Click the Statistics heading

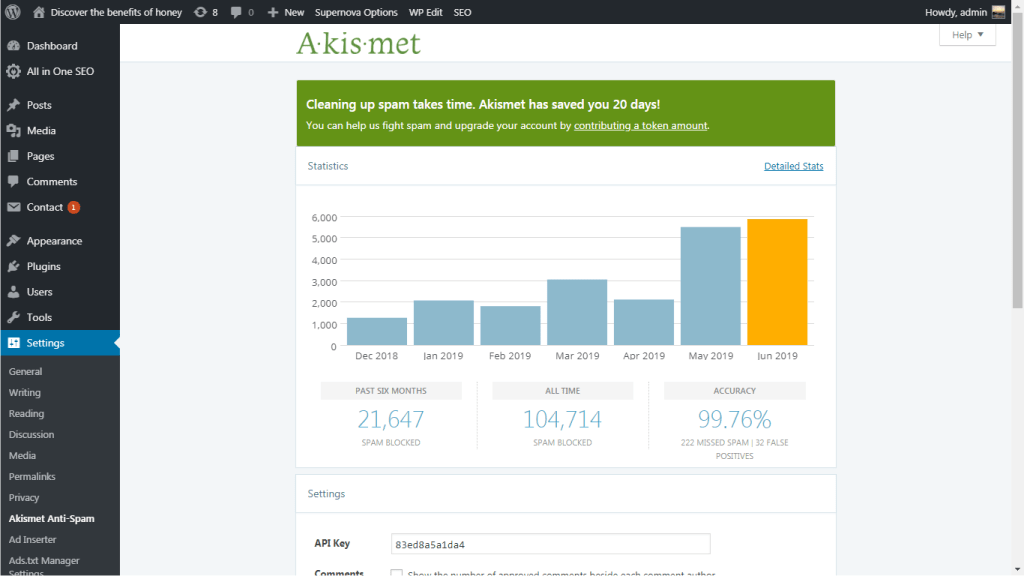point(328,166)
